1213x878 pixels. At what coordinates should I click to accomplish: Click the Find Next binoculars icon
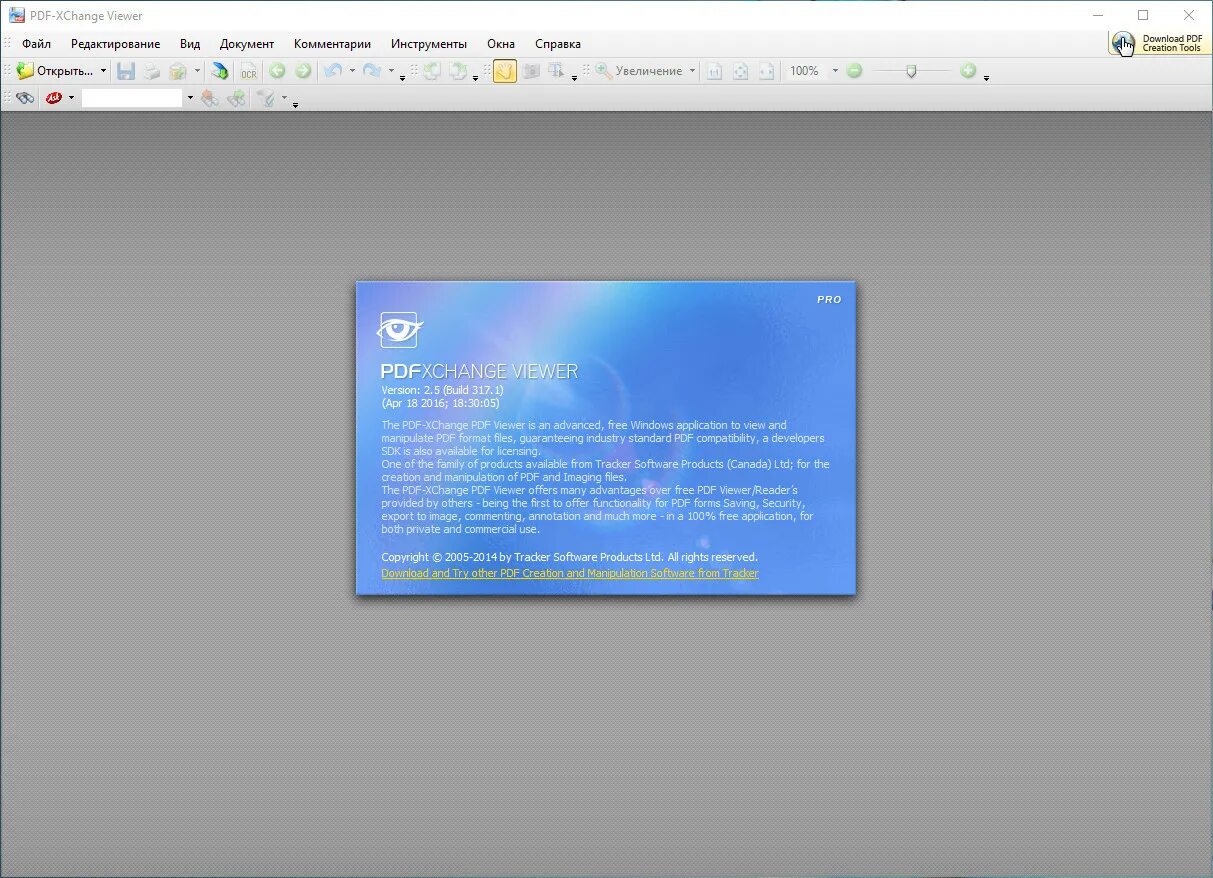(x=236, y=98)
